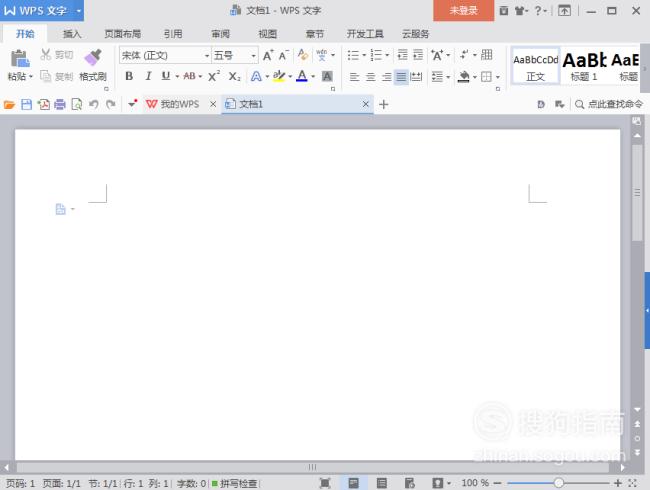Decrease indent icon
Image resolution: width=650 pixels, height=490 pixels.
coord(402,55)
